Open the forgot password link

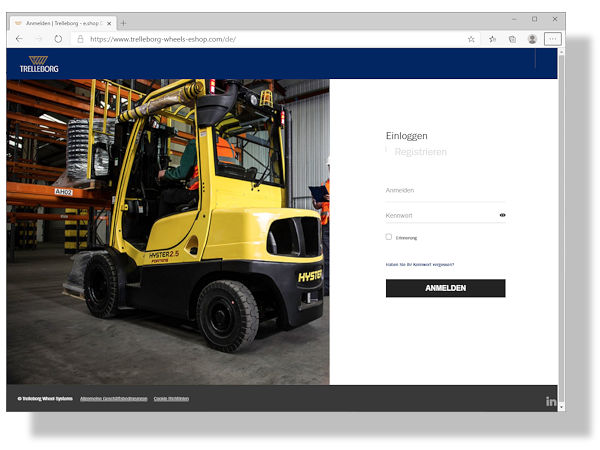pos(420,264)
